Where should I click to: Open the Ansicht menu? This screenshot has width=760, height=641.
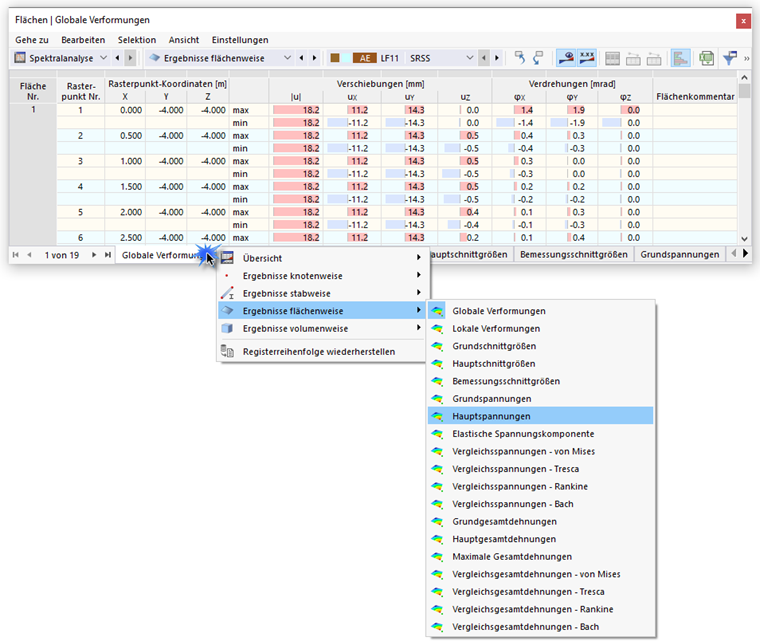point(184,40)
